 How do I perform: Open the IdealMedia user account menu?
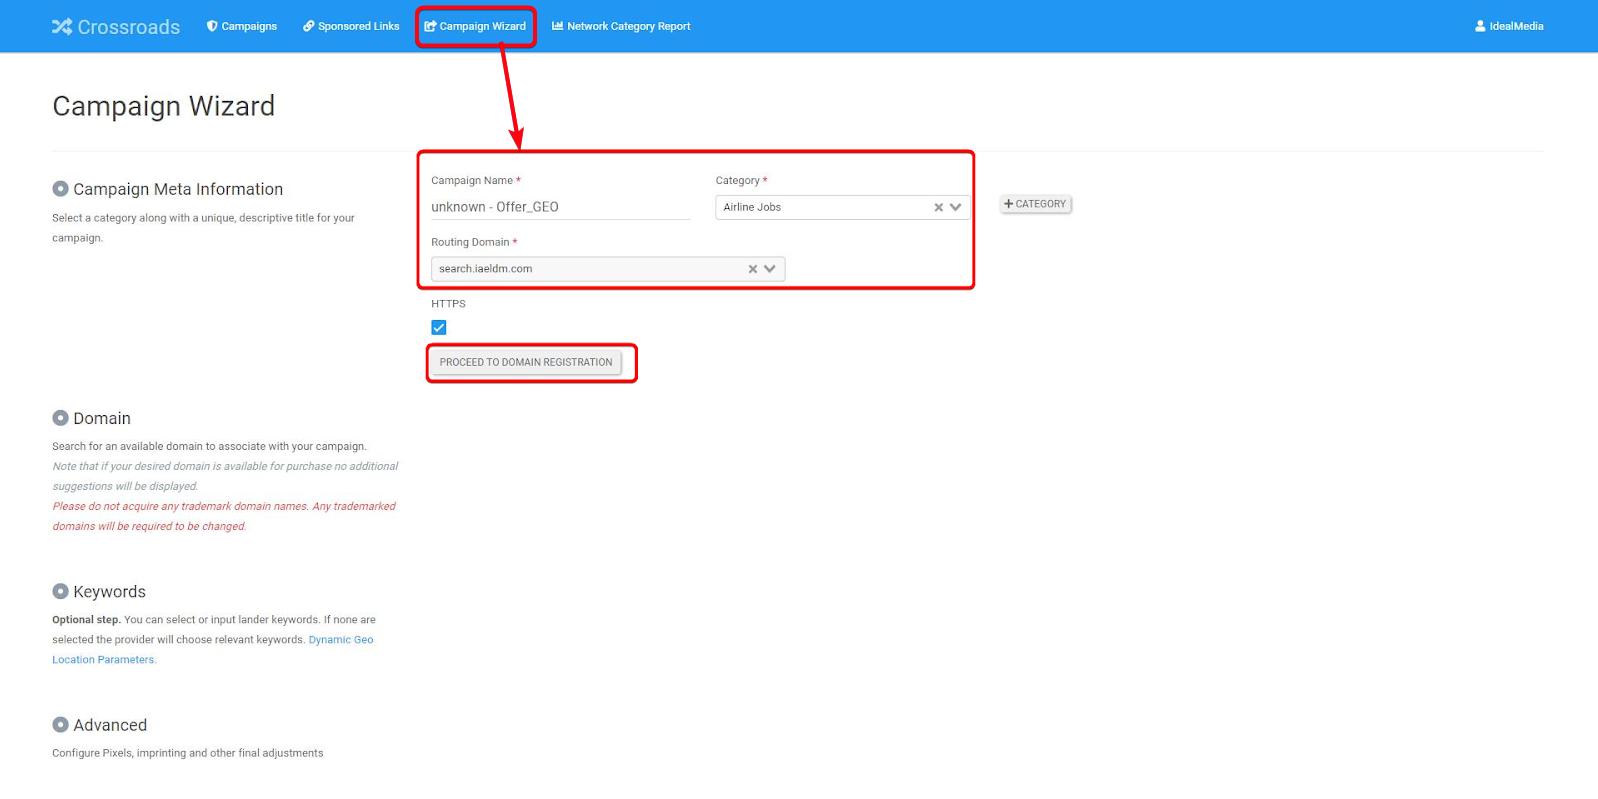pos(1509,26)
